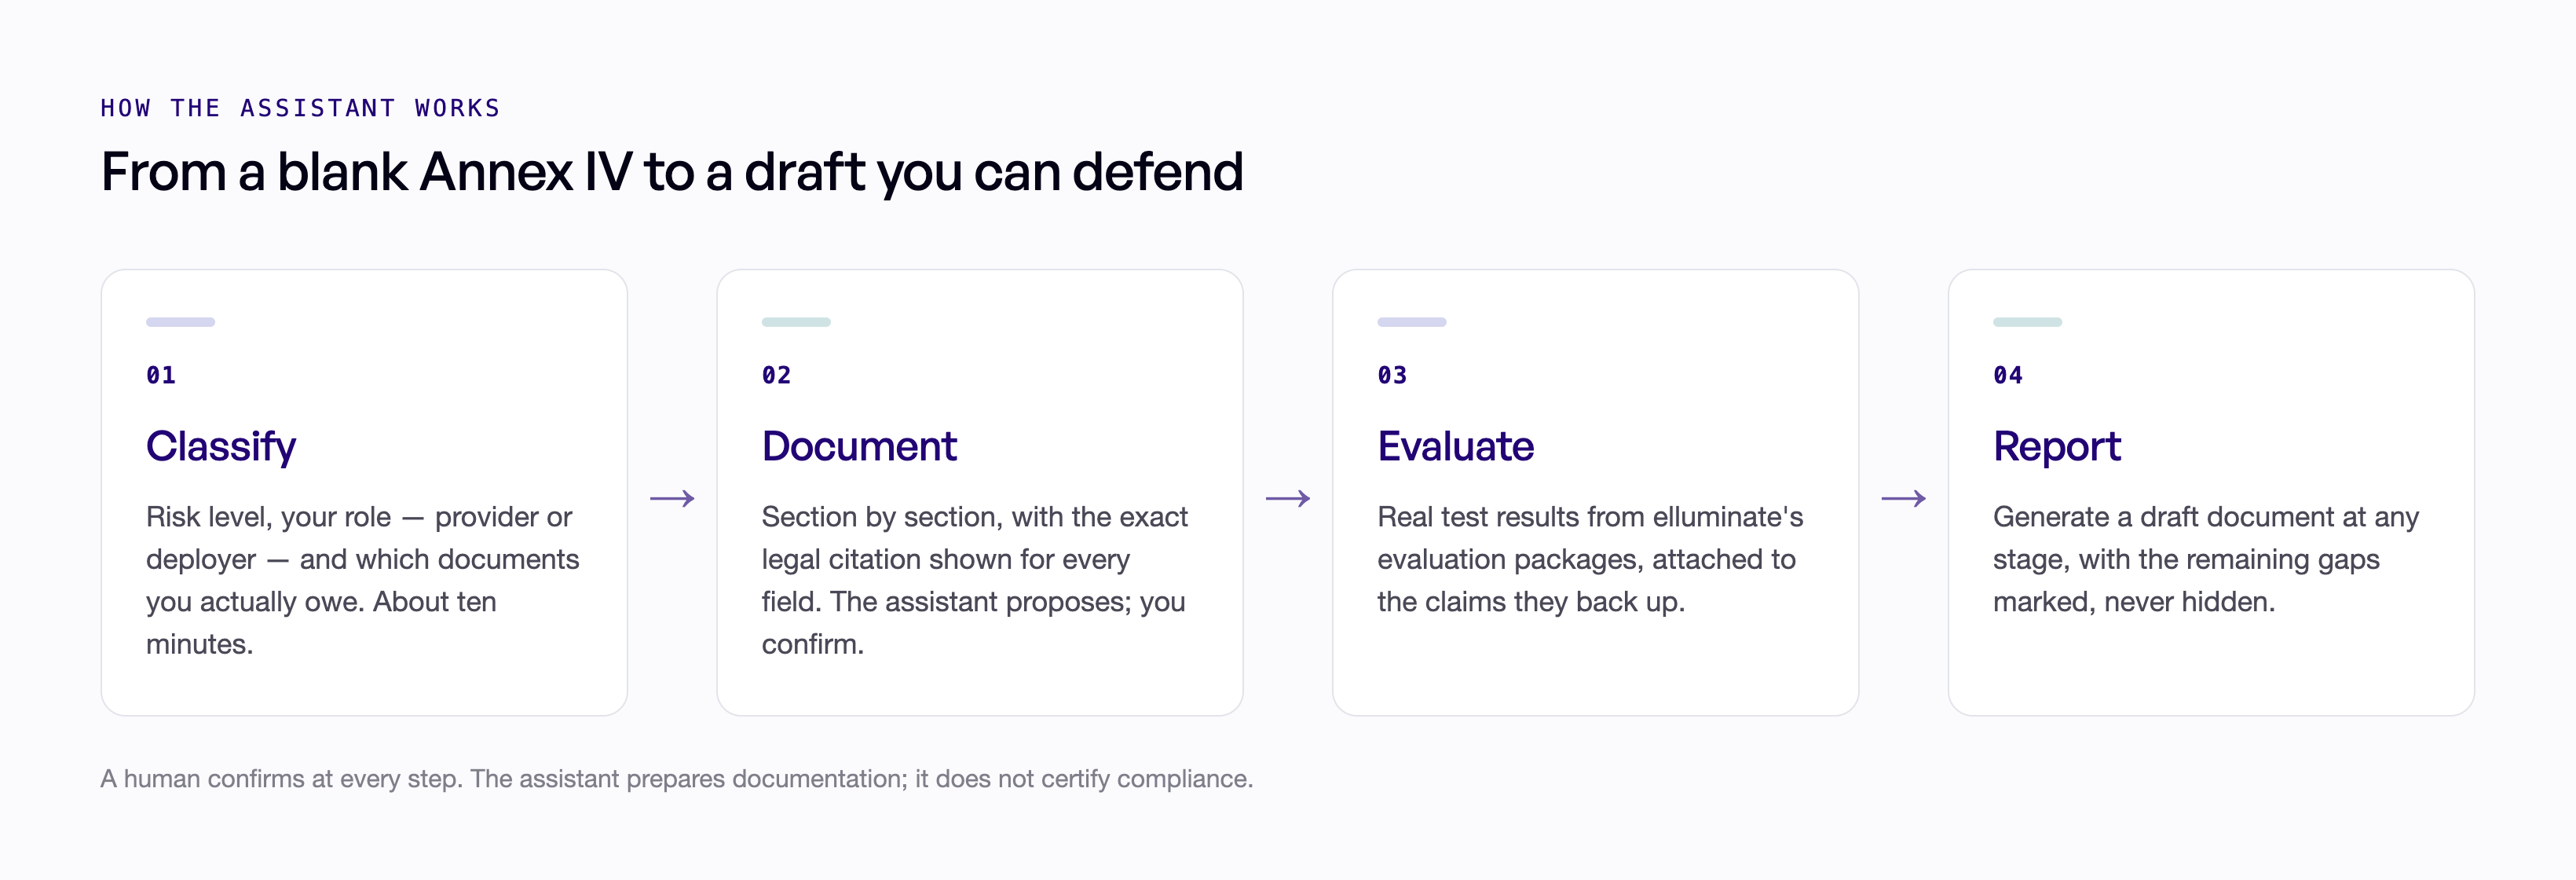Click the arrow icon between Classify and Document
2576x880 pixels.
pos(672,498)
